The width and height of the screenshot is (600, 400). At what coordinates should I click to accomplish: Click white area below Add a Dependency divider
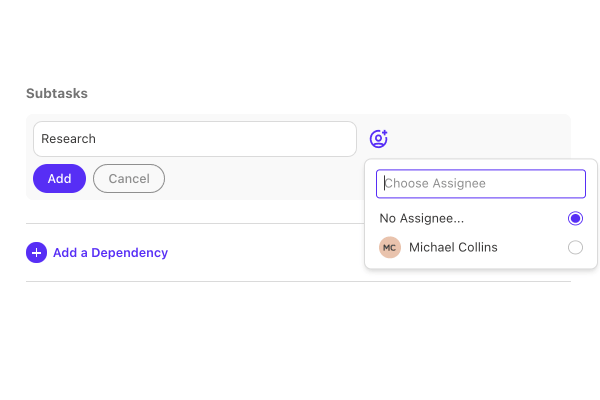tap(298, 337)
